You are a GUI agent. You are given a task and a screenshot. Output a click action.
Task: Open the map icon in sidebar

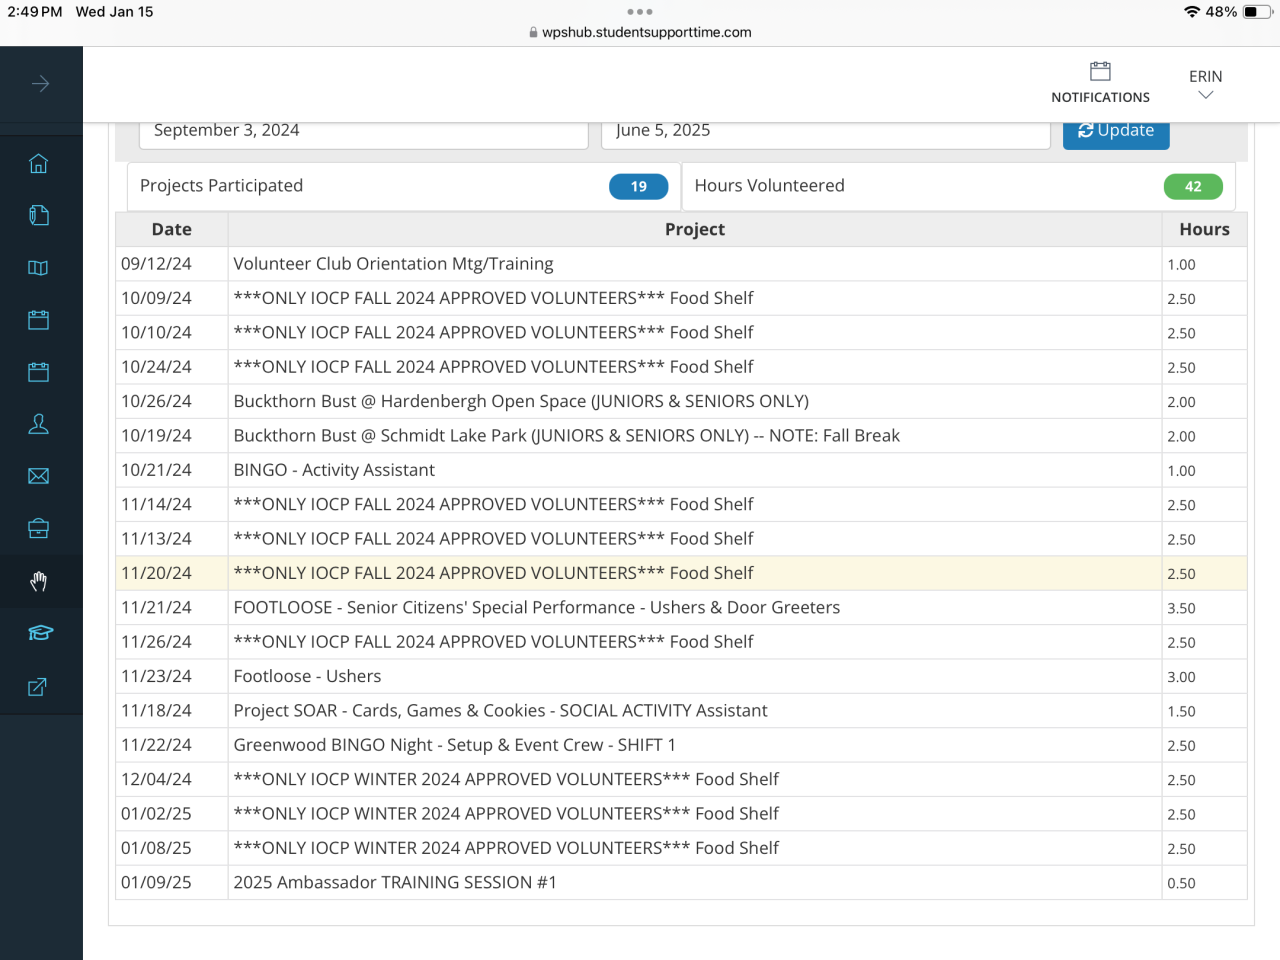click(x=39, y=268)
